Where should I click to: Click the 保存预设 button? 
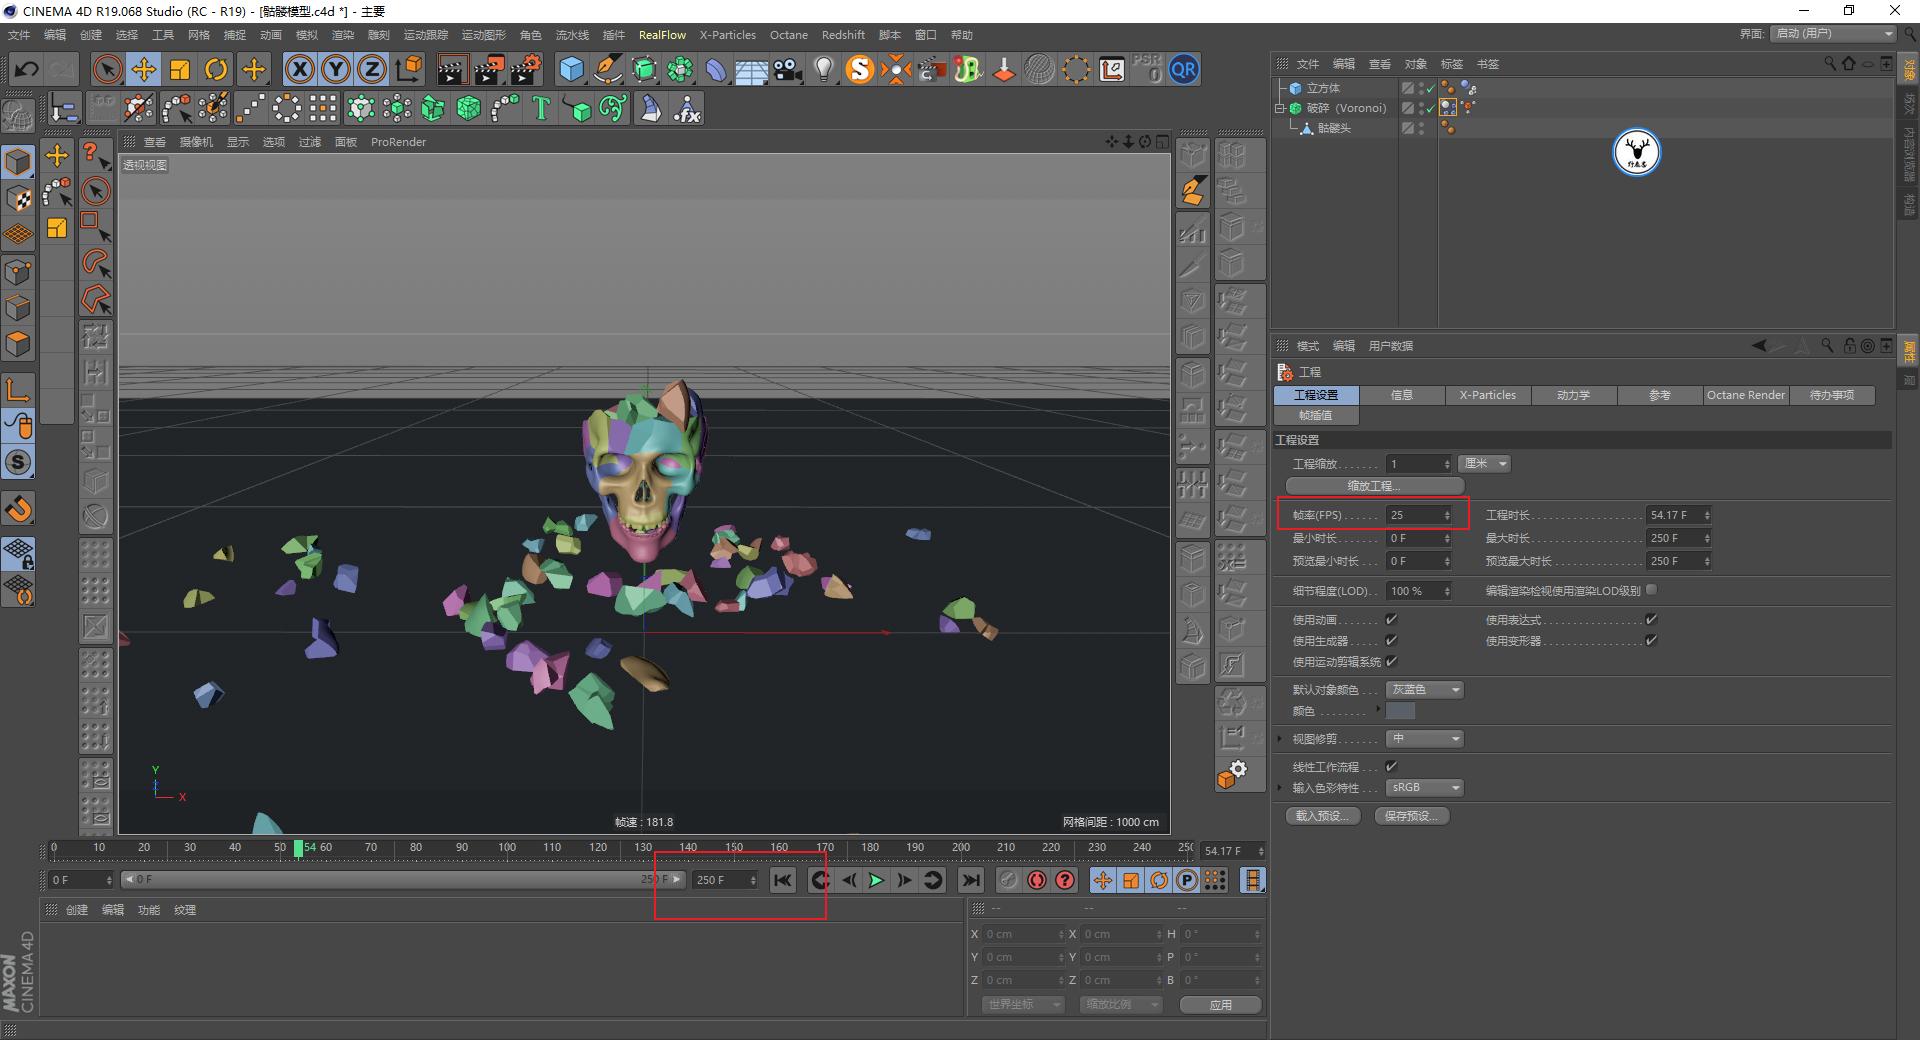tap(1411, 815)
